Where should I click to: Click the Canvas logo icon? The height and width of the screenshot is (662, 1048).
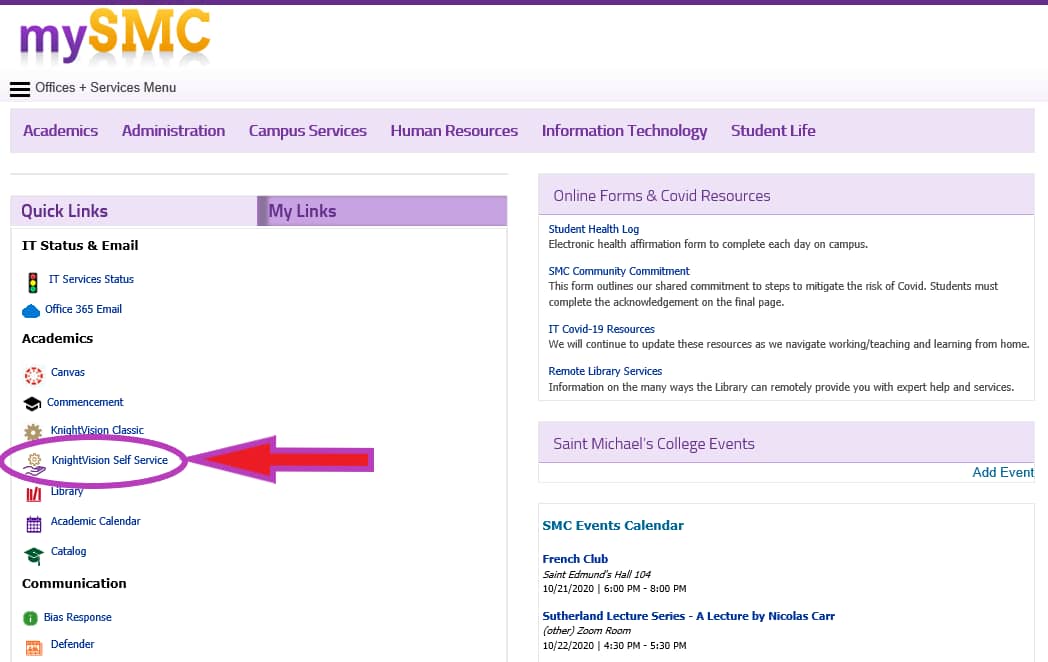[x=33, y=376]
